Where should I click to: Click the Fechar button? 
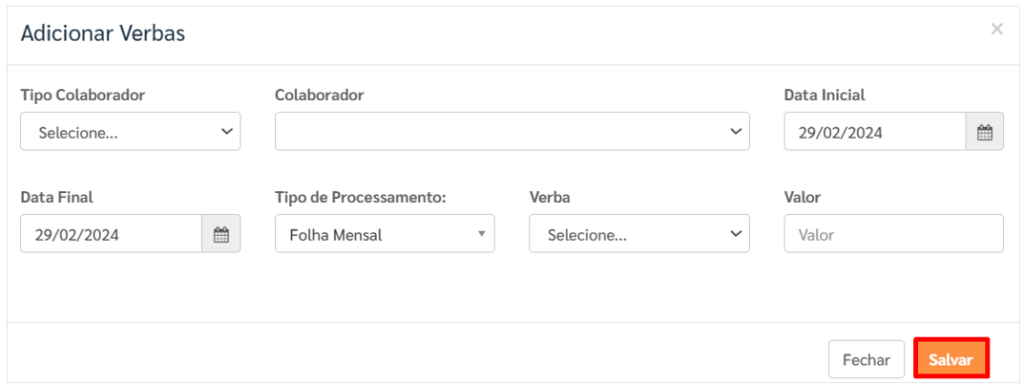coord(866,360)
